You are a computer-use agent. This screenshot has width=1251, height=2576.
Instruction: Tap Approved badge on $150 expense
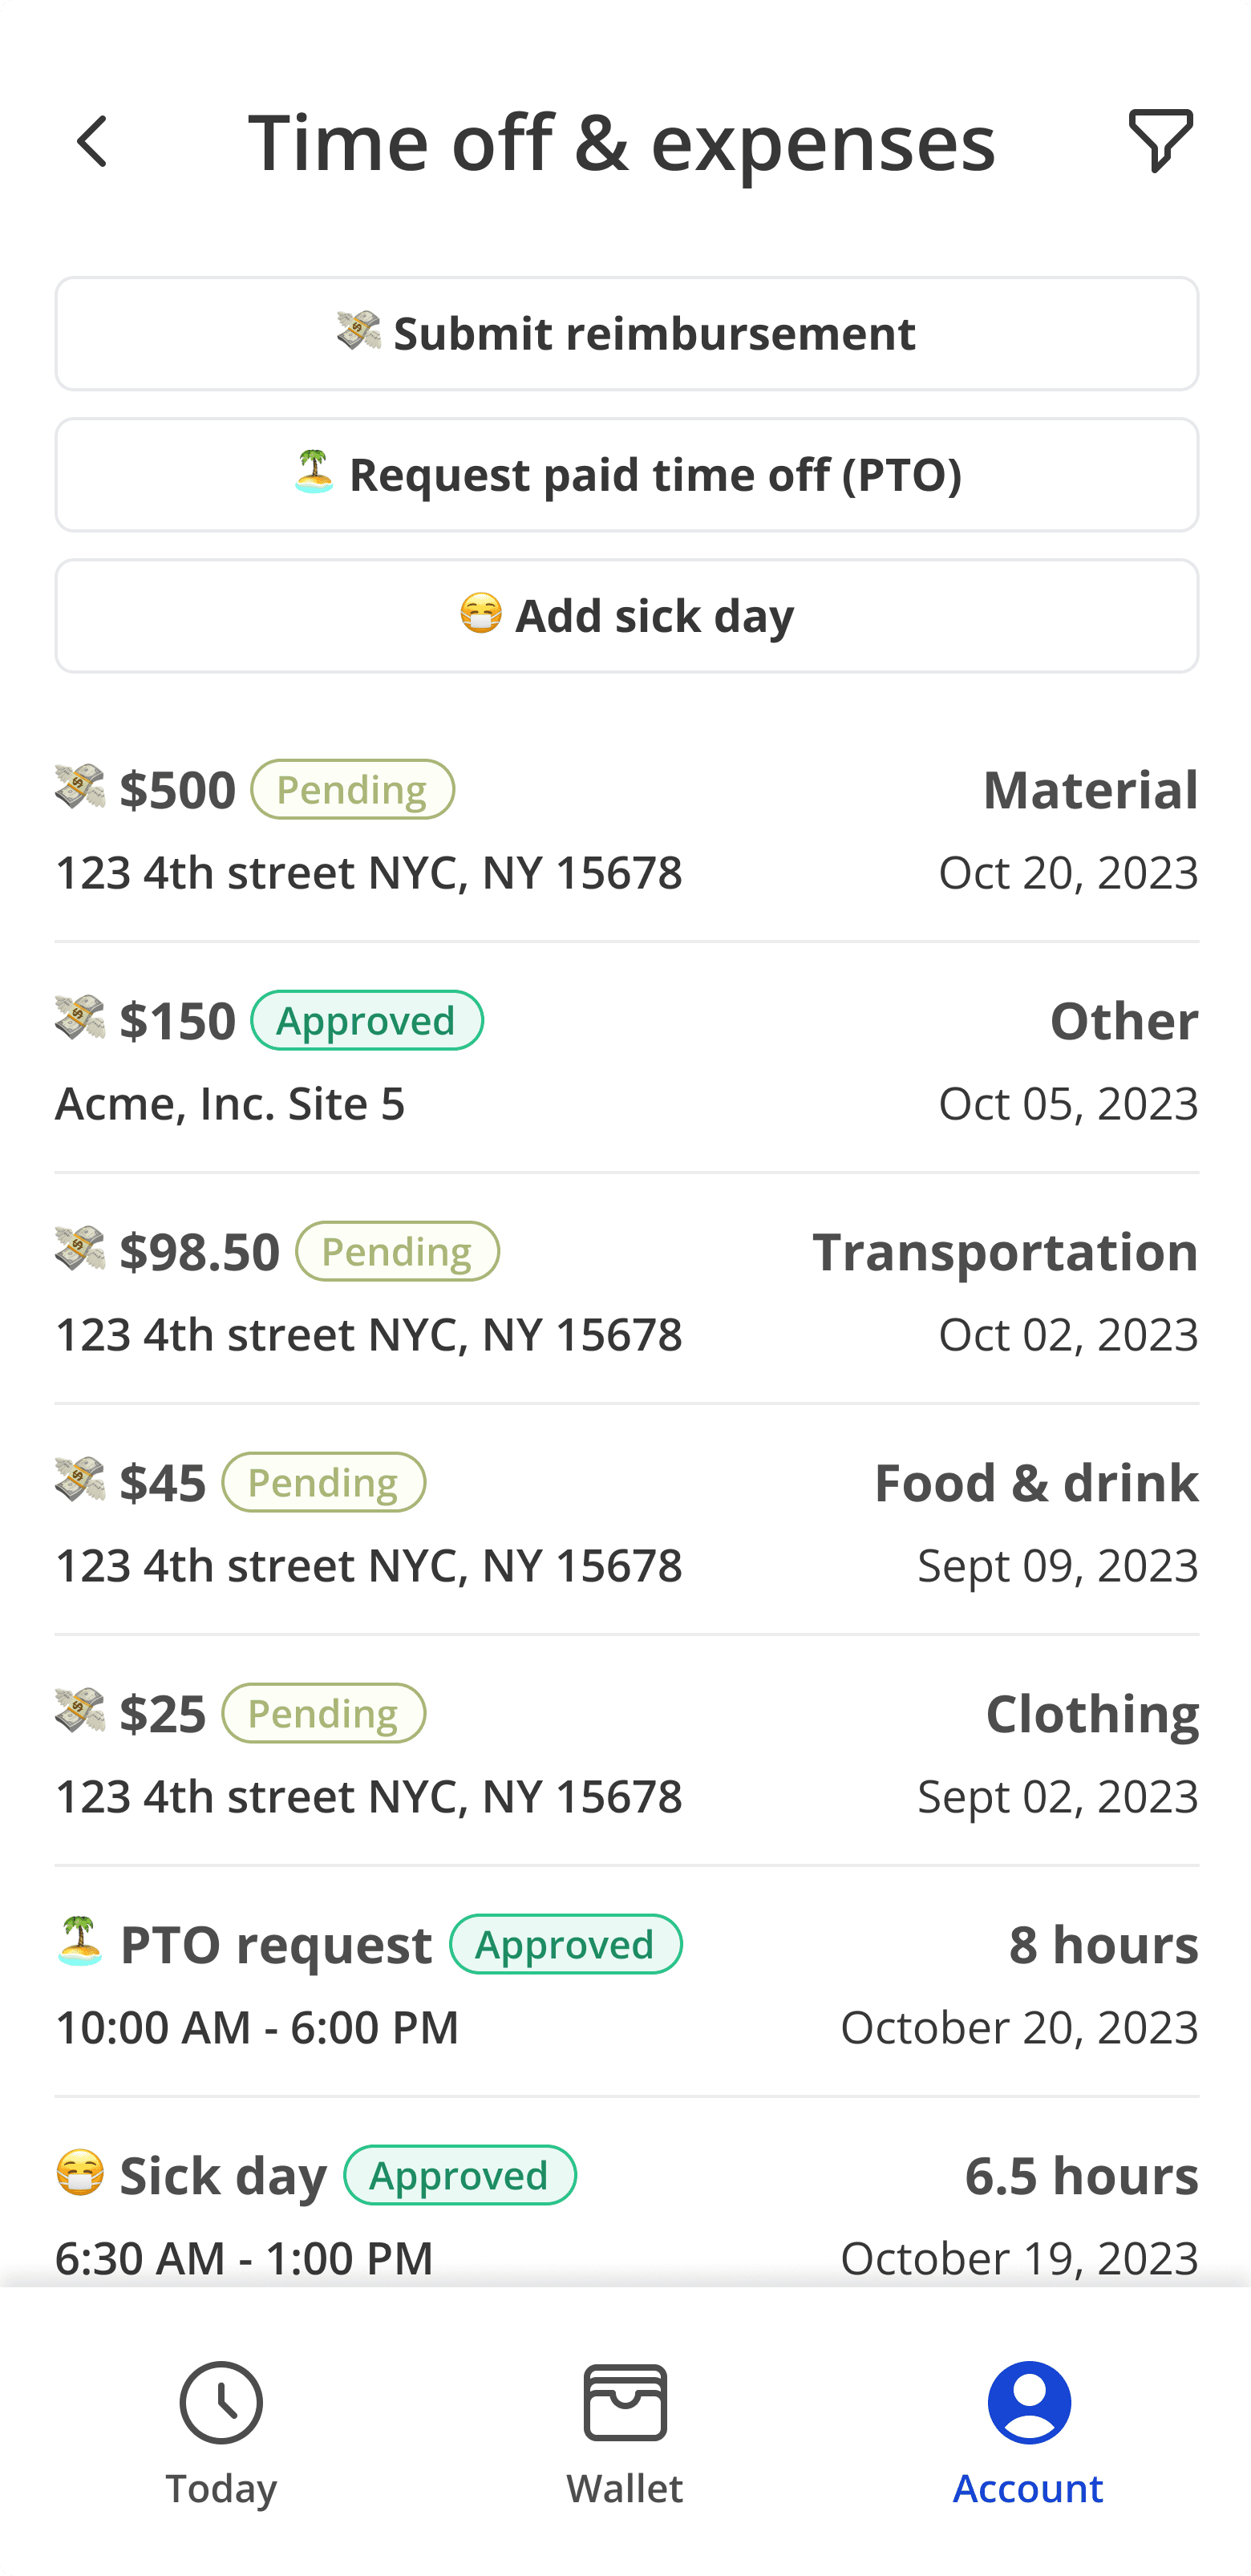366,1020
